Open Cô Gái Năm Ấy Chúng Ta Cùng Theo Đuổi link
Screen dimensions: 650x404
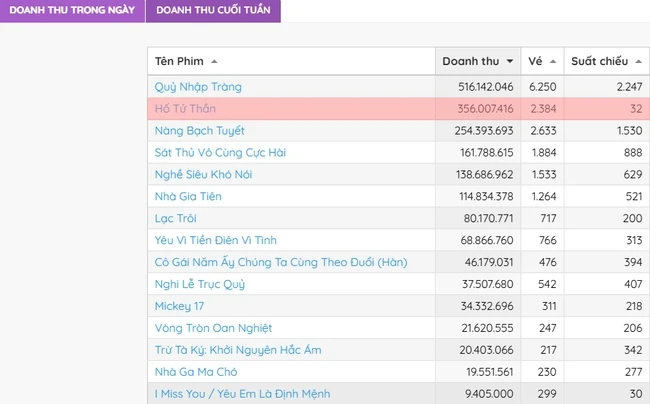(x=281, y=262)
